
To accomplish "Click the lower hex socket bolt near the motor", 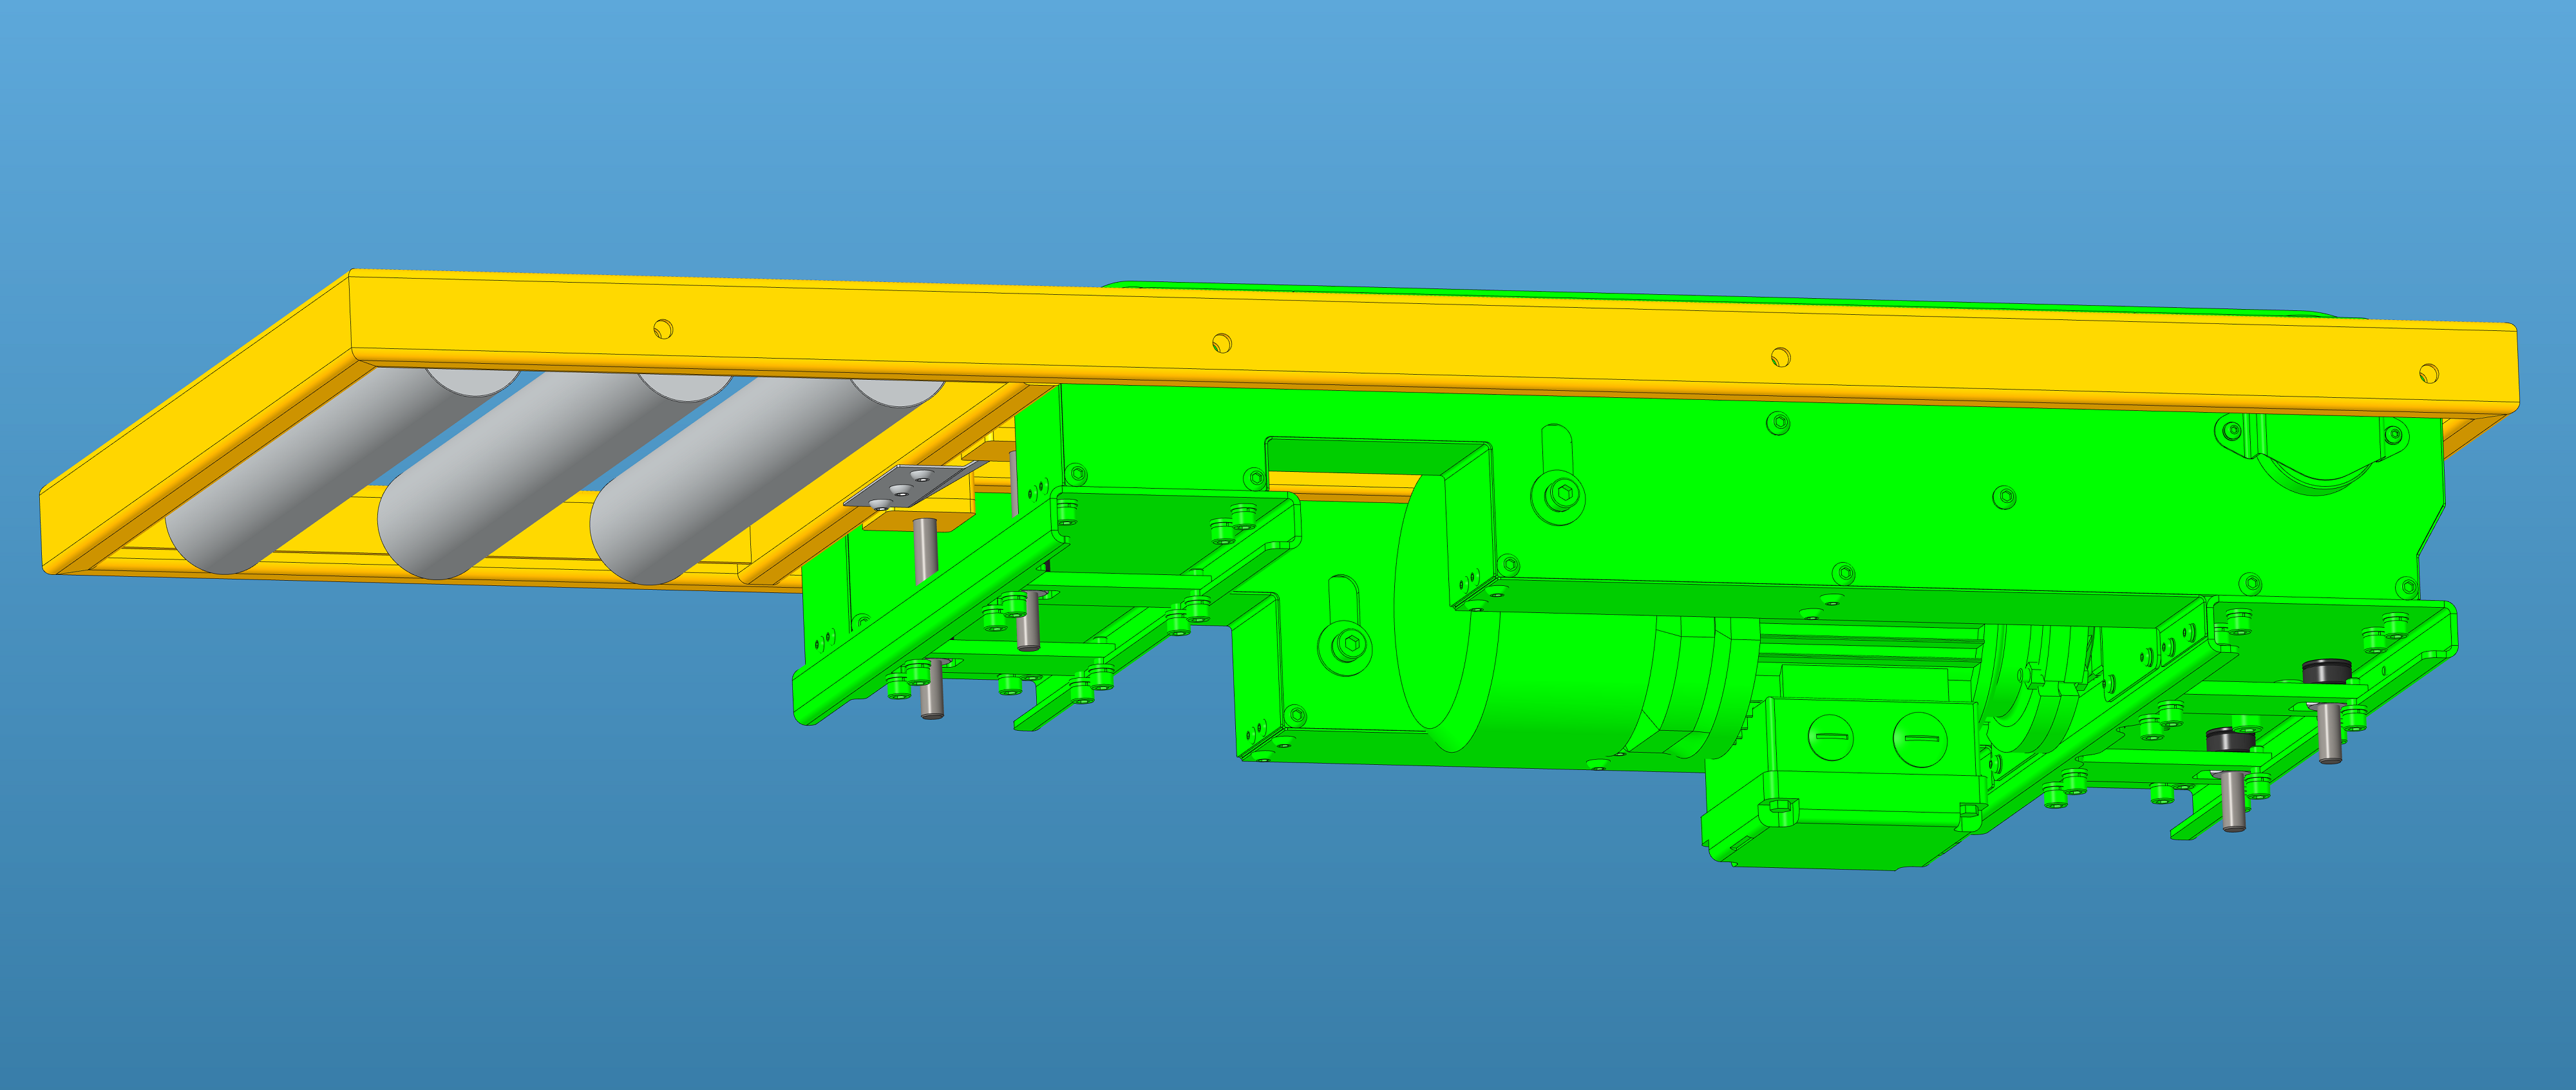I will pyautogui.click(x=1351, y=645).
